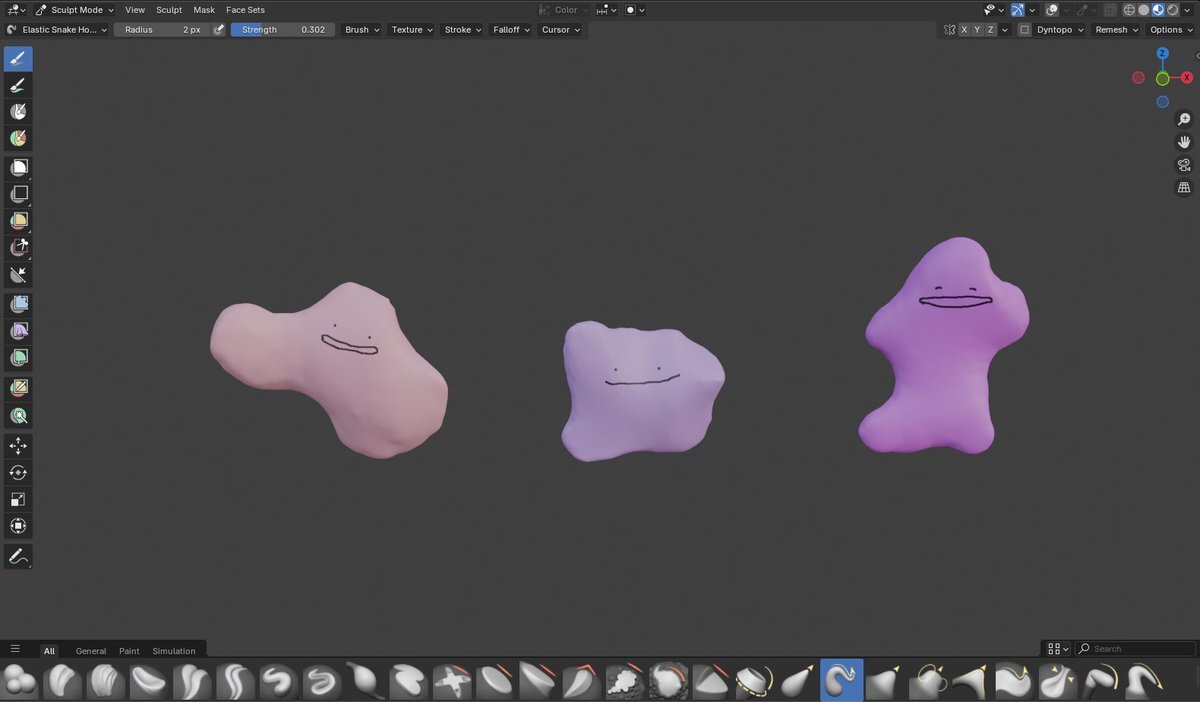Select the Edit Face Set tool
The width and height of the screenshot is (1200, 702).
(18, 387)
